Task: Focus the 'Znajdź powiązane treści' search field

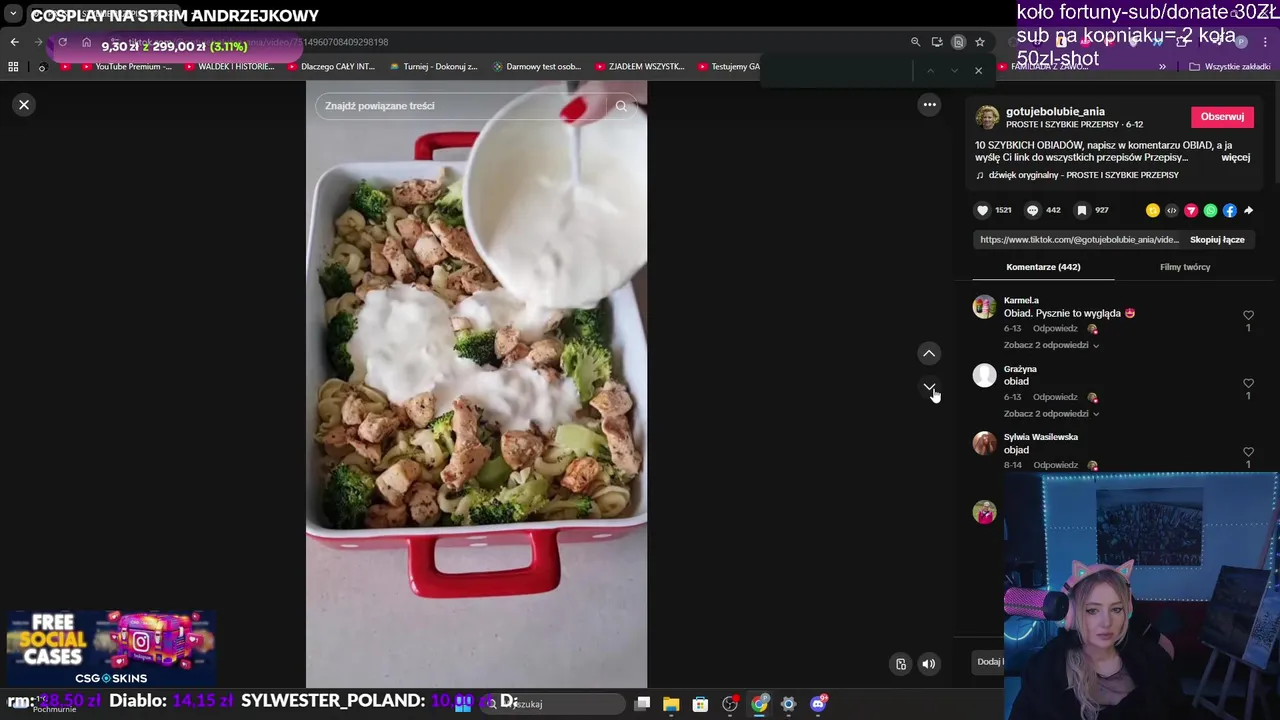Action: click(460, 106)
